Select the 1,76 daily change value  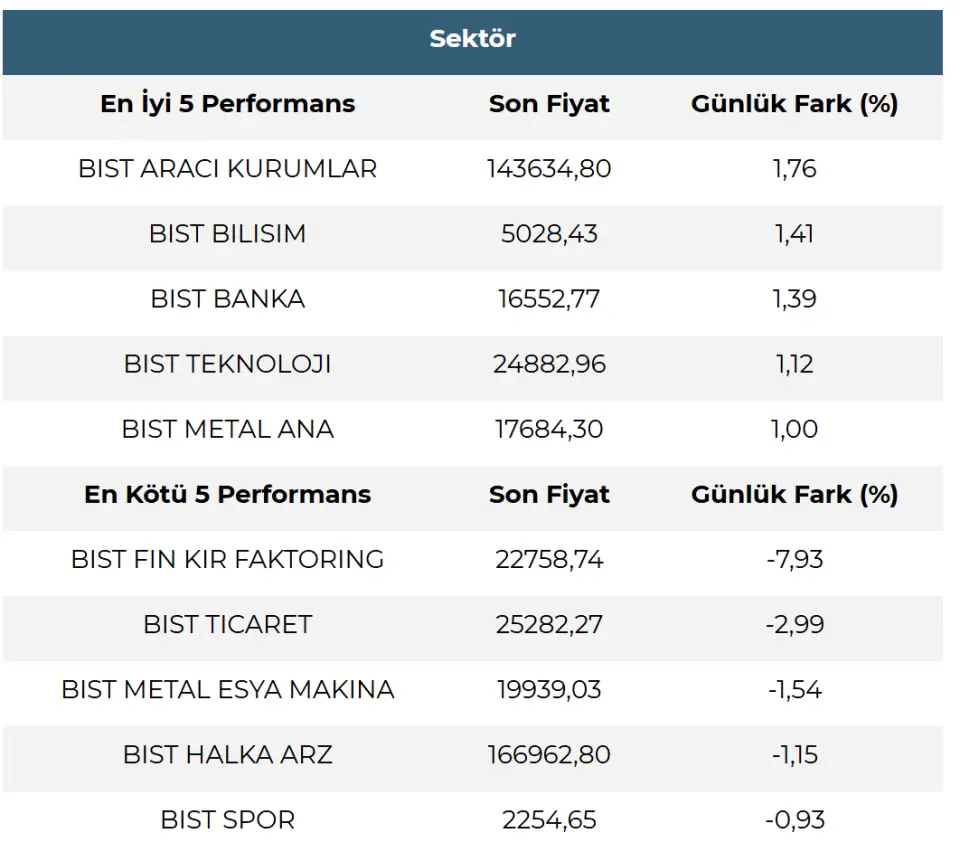click(x=794, y=169)
